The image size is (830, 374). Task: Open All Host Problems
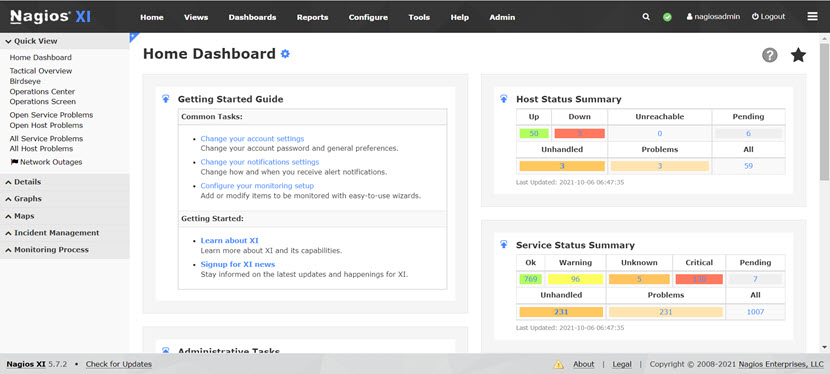tap(41, 149)
